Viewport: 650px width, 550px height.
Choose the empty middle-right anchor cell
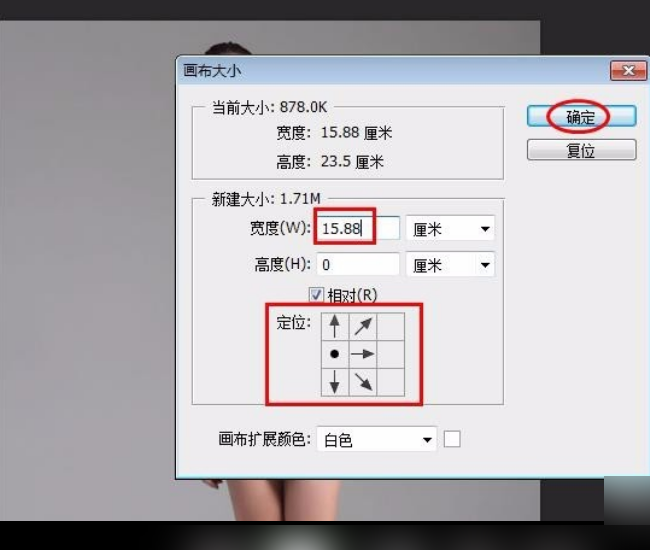click(x=391, y=354)
